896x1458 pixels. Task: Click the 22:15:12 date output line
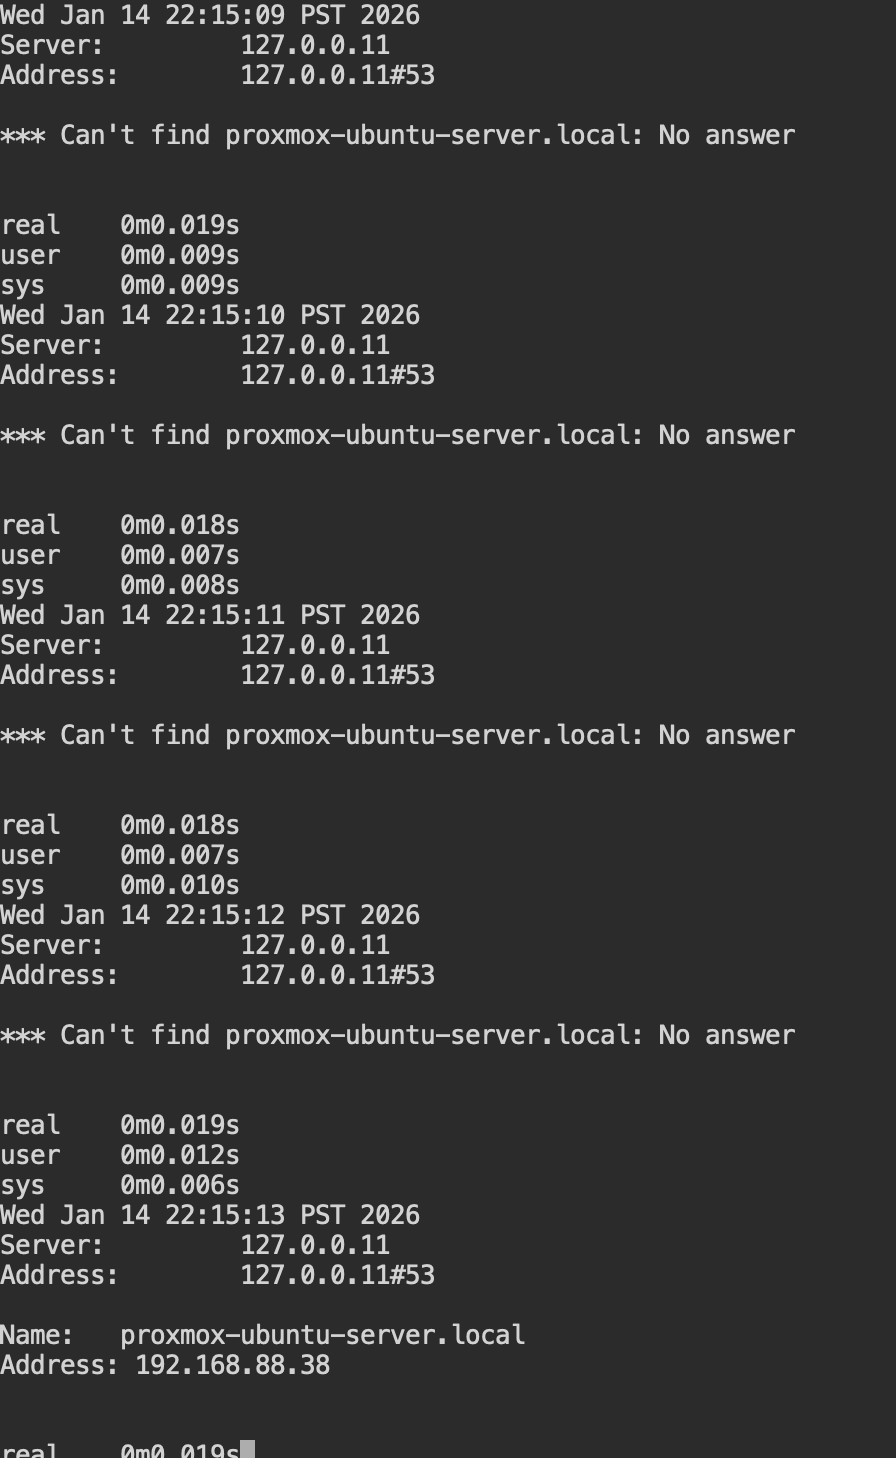[x=210, y=915]
